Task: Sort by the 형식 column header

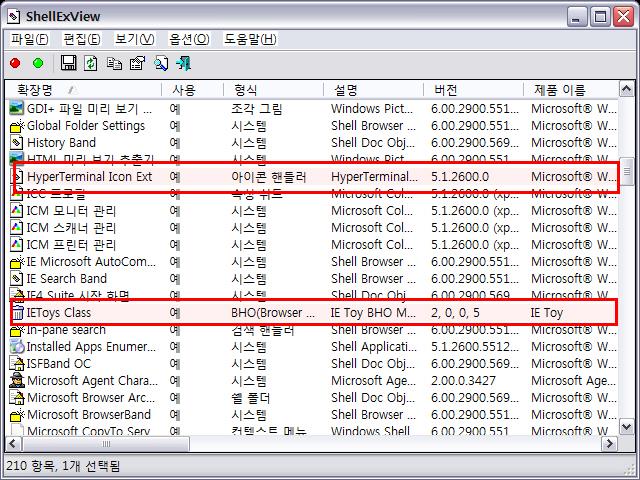Action: click(273, 90)
